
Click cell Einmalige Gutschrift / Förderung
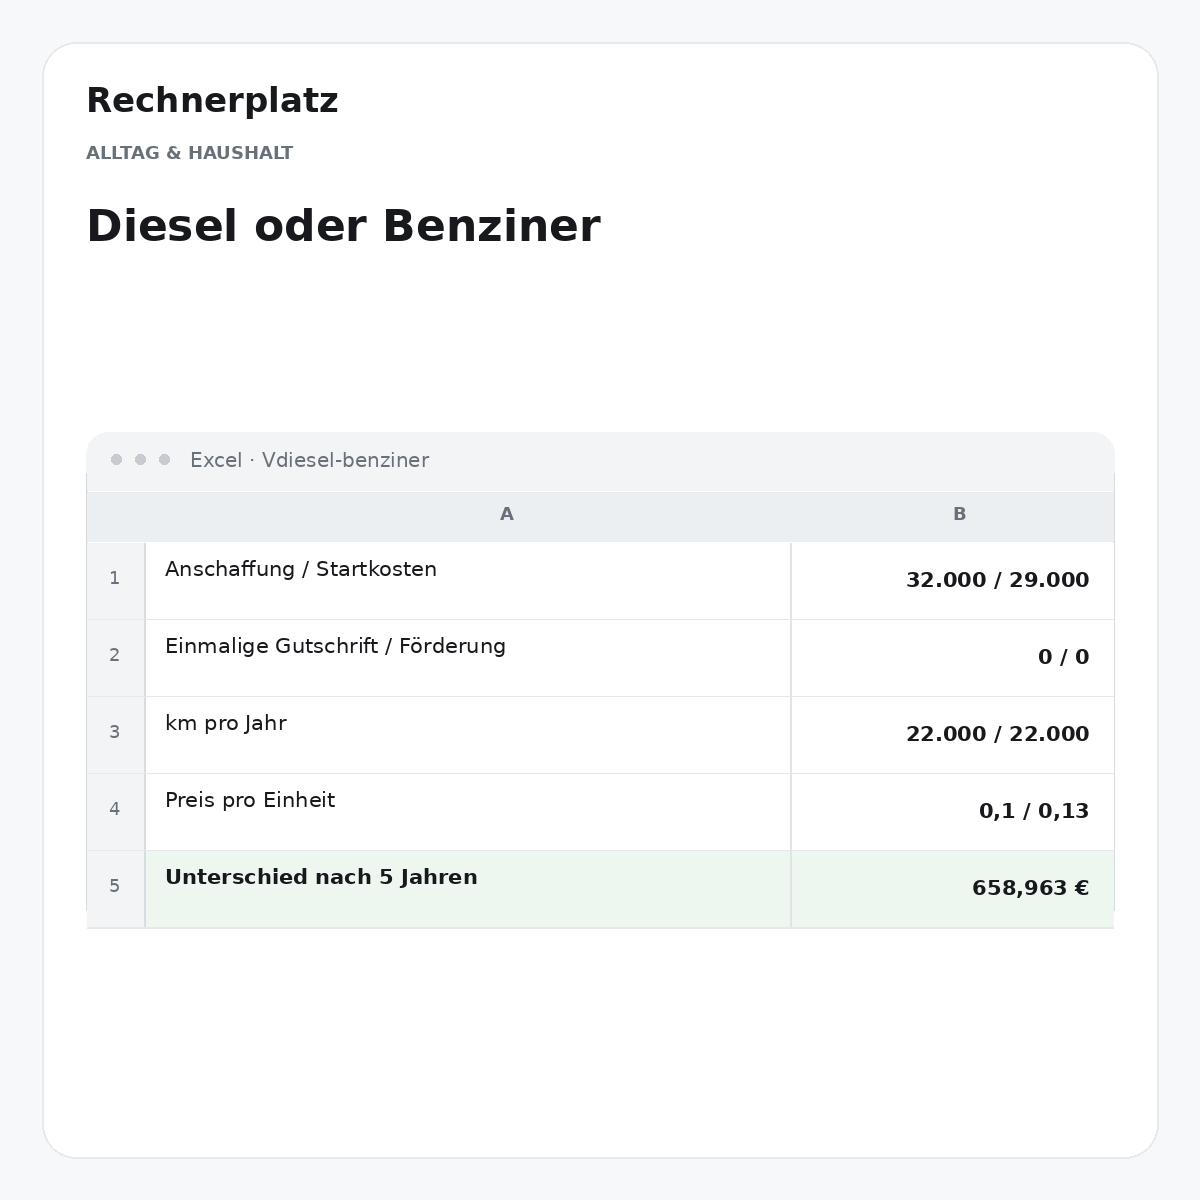468,657
